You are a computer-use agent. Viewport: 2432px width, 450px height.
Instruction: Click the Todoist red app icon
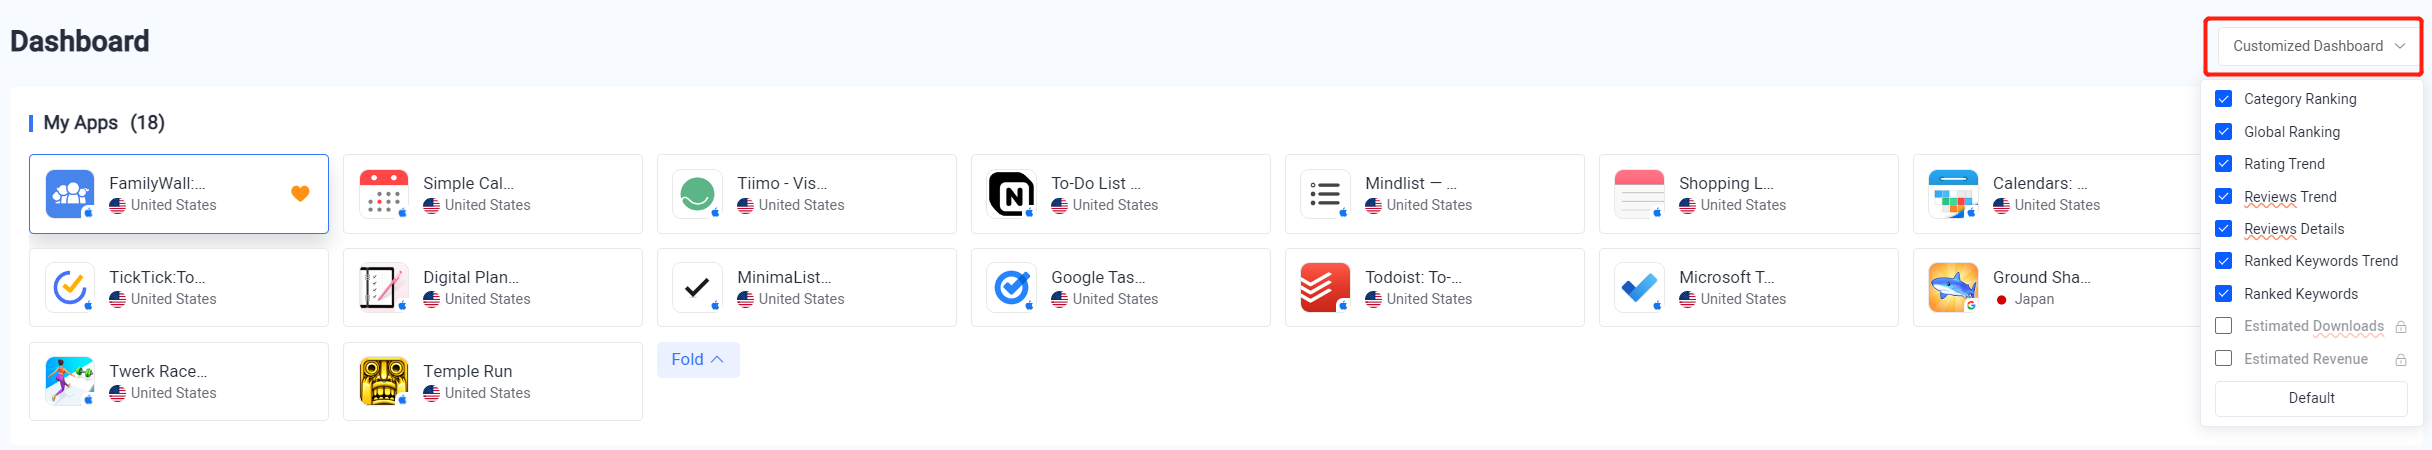(x=1326, y=288)
